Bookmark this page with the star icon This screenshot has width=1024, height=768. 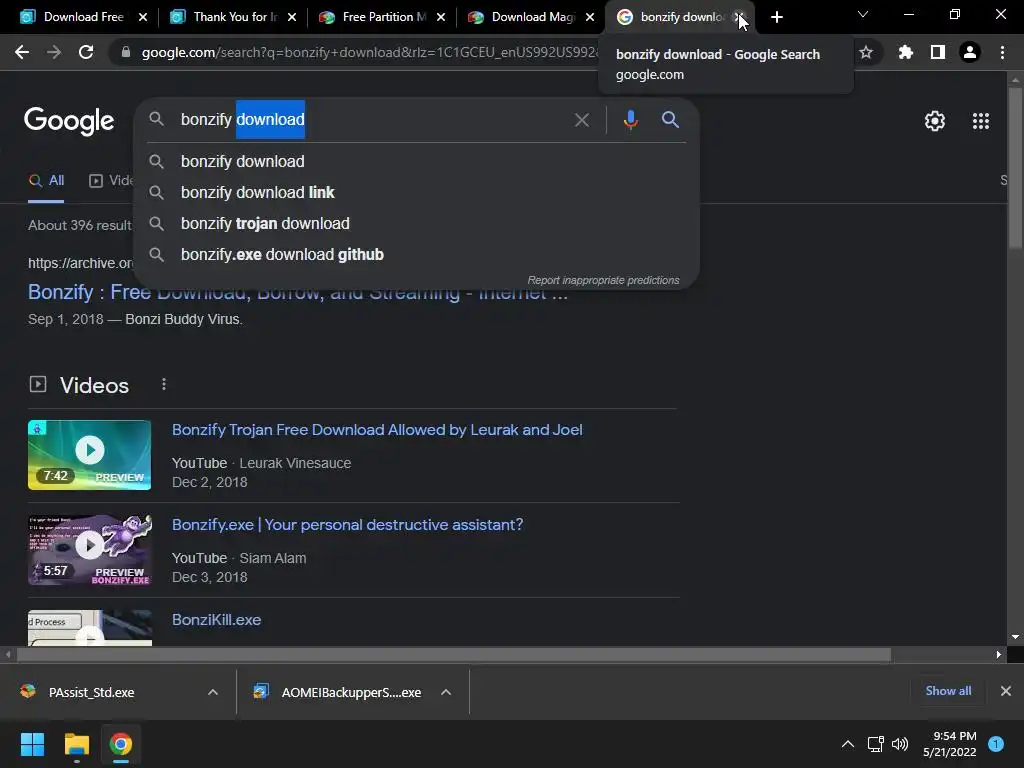pos(866,52)
